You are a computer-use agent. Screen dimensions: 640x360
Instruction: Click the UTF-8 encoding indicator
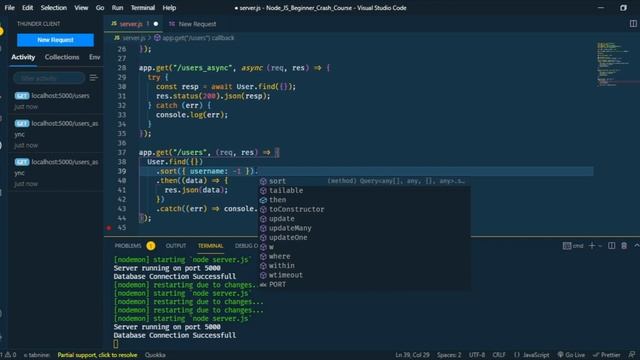[x=477, y=355]
